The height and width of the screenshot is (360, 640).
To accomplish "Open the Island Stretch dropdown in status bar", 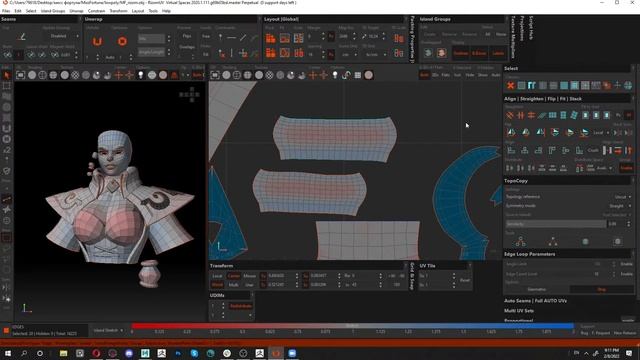I will (x=108, y=330).
